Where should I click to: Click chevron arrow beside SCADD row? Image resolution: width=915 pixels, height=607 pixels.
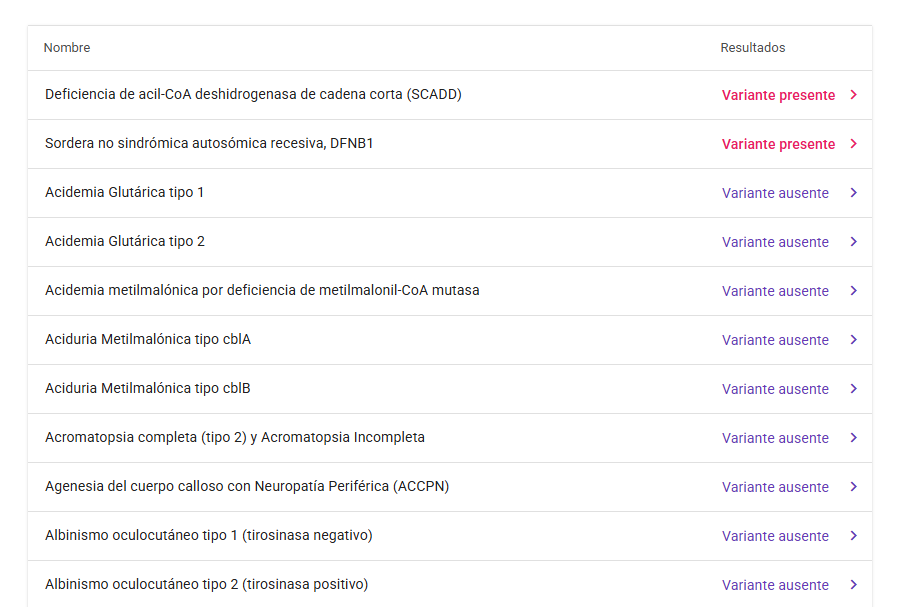pos(853,95)
